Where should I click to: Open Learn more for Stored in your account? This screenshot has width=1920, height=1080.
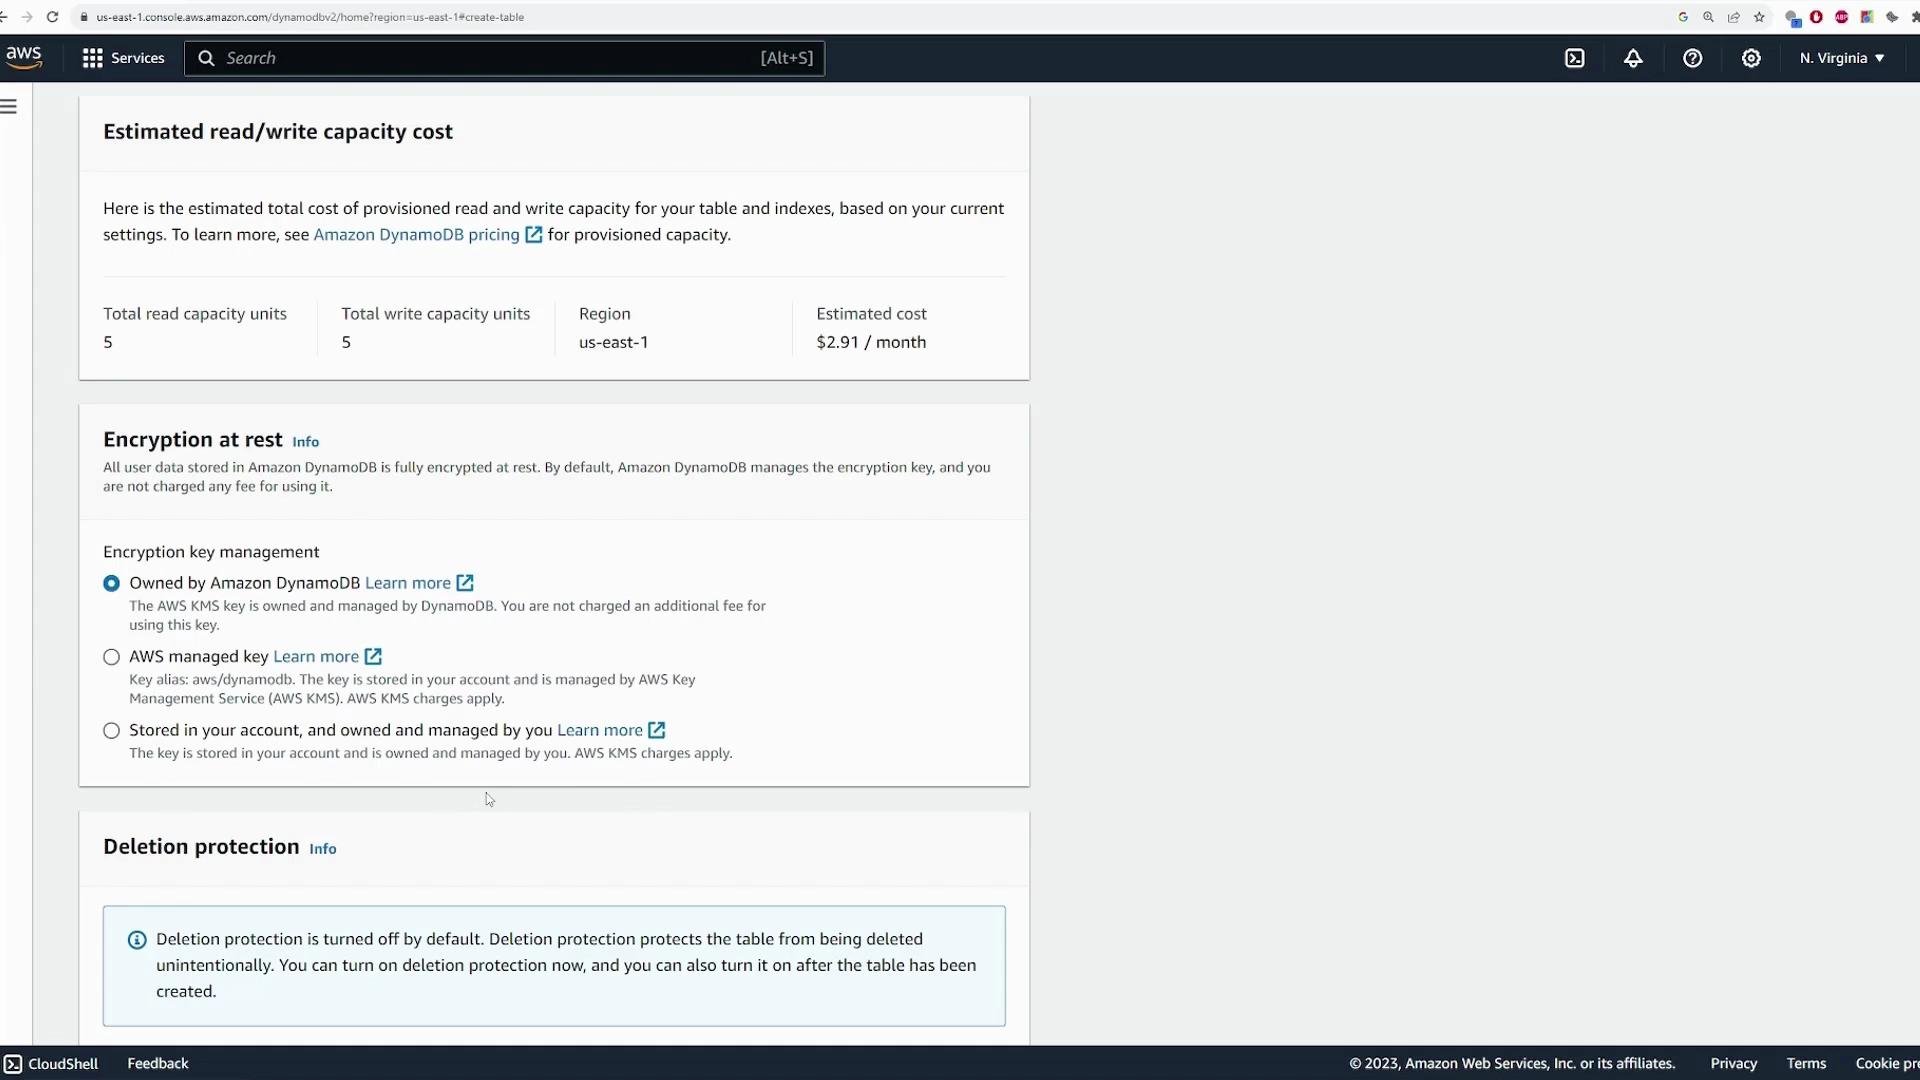(x=600, y=730)
